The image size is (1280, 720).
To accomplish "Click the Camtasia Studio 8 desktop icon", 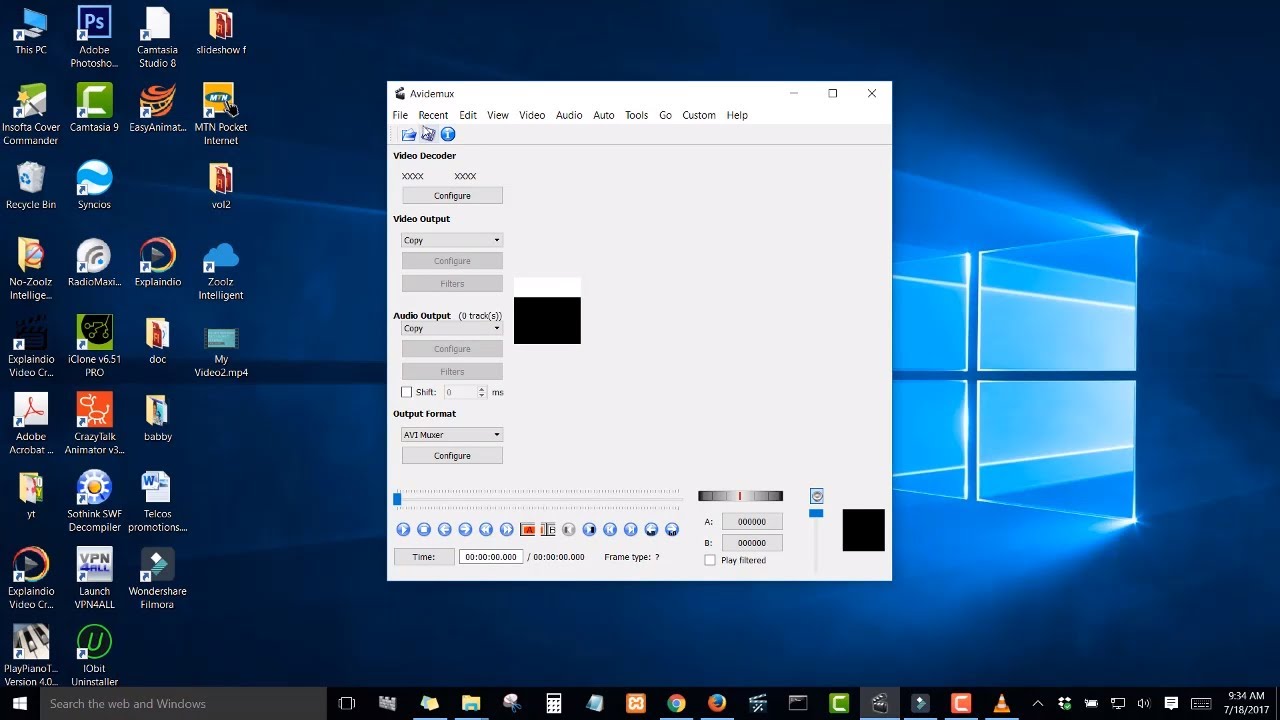I will click(x=157, y=38).
